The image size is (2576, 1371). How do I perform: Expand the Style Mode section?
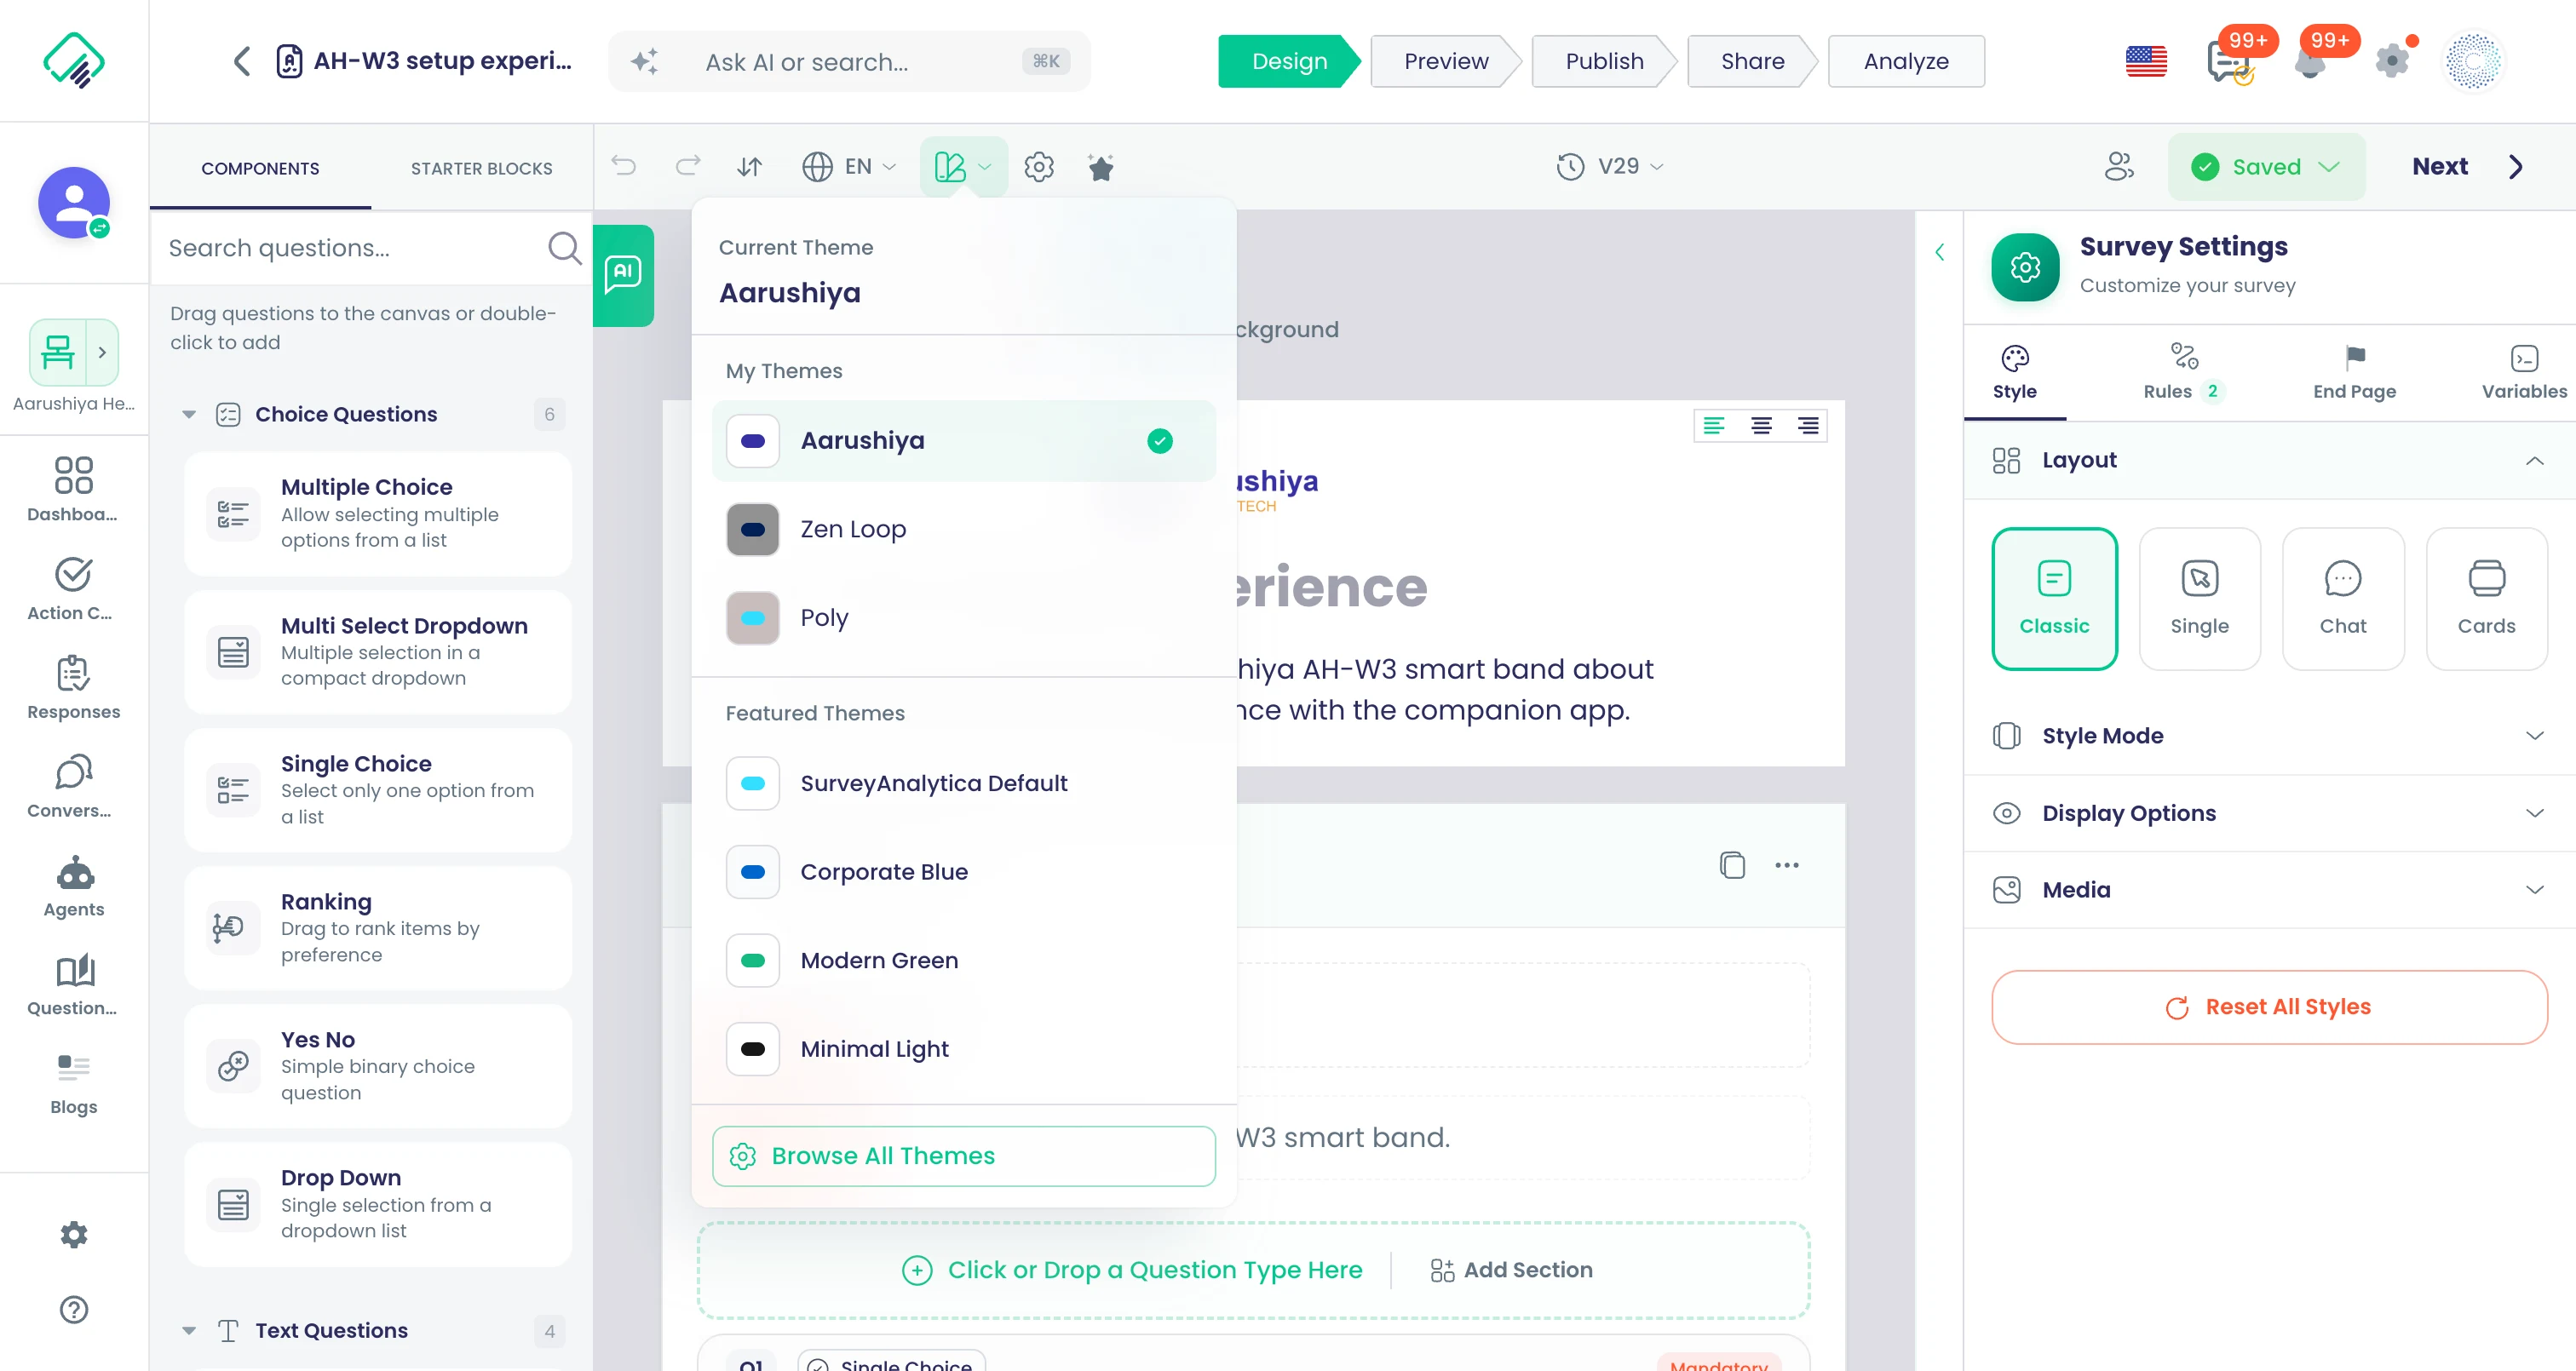pyautogui.click(x=2269, y=735)
